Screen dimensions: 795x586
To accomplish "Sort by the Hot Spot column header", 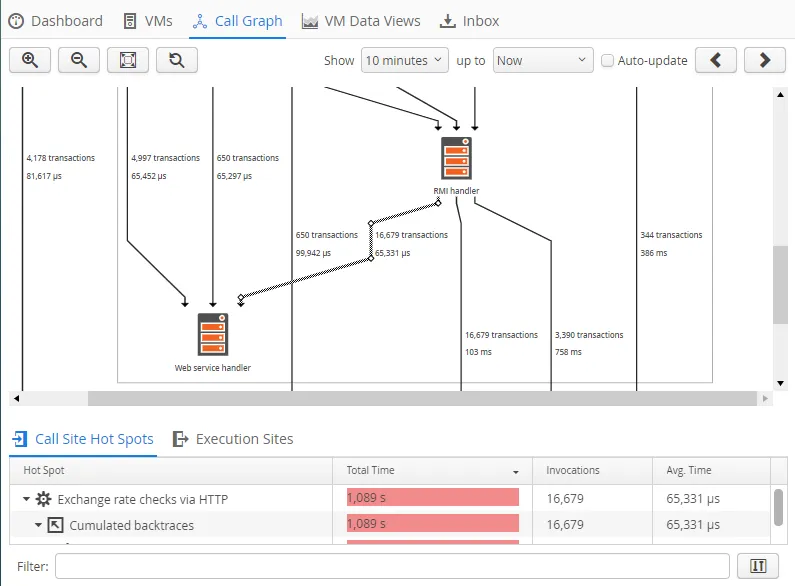I will (x=171, y=470).
